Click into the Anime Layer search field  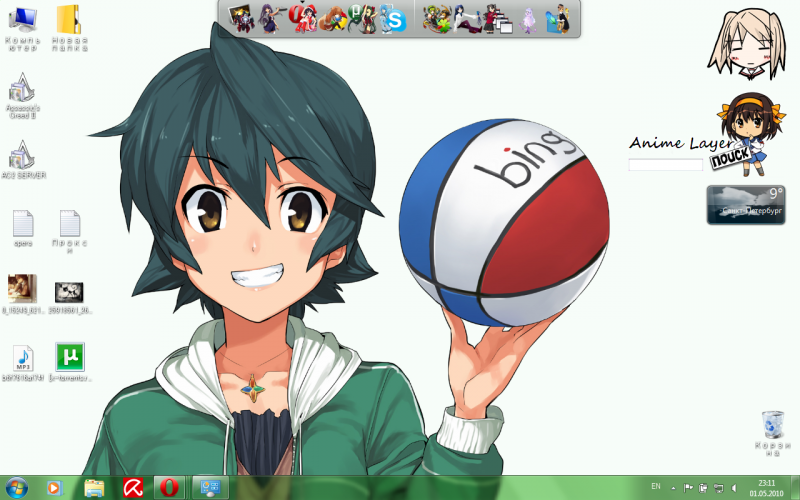tap(665, 164)
